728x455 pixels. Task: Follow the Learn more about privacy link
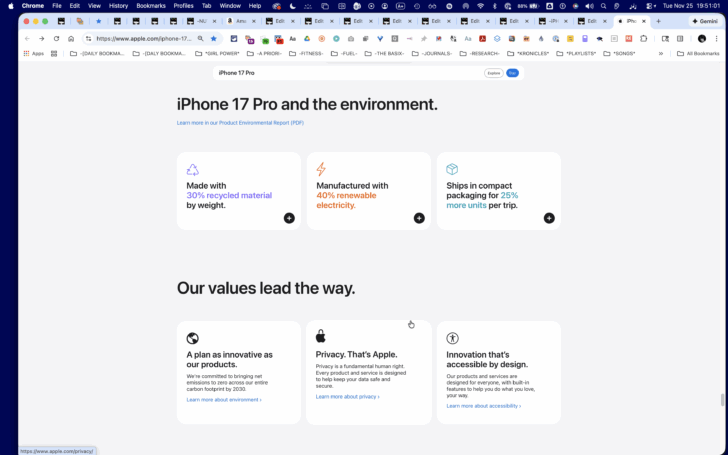(x=347, y=396)
